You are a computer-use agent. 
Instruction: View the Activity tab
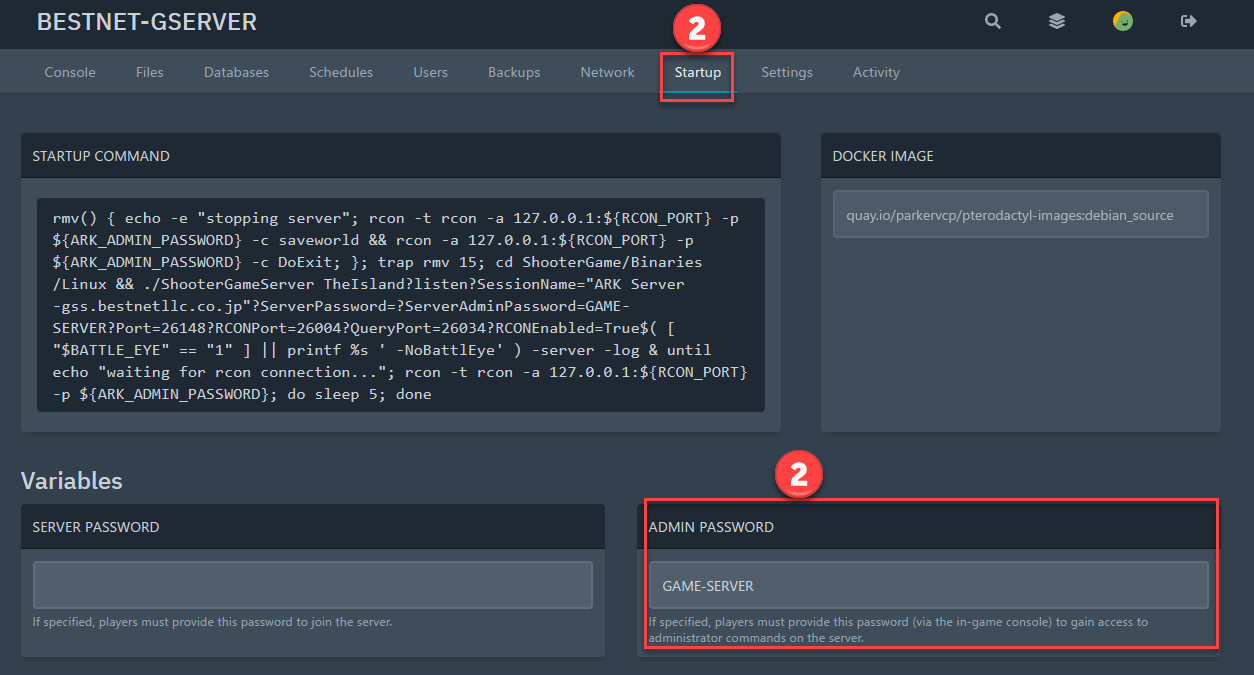876,72
